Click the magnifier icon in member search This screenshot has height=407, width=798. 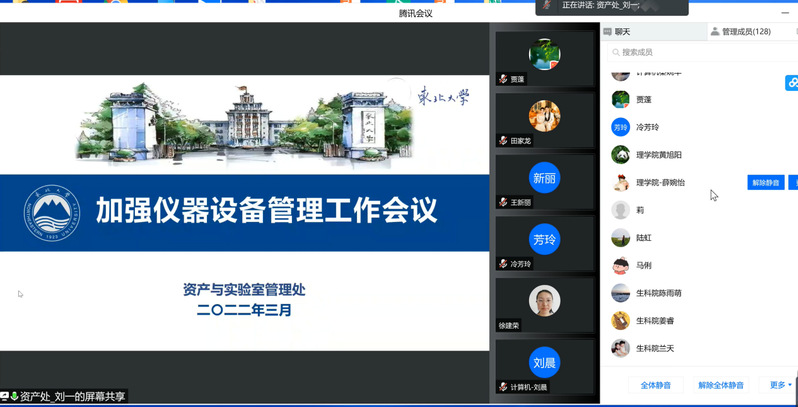pyautogui.click(x=616, y=52)
